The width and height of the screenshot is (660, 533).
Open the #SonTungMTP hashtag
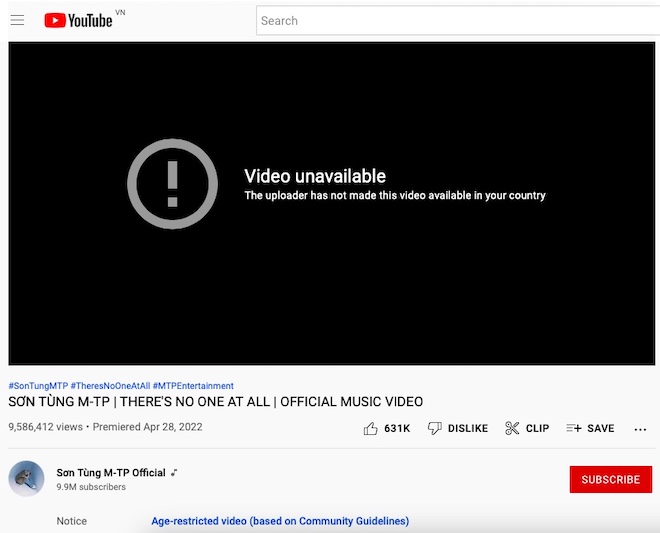[x=38, y=386]
